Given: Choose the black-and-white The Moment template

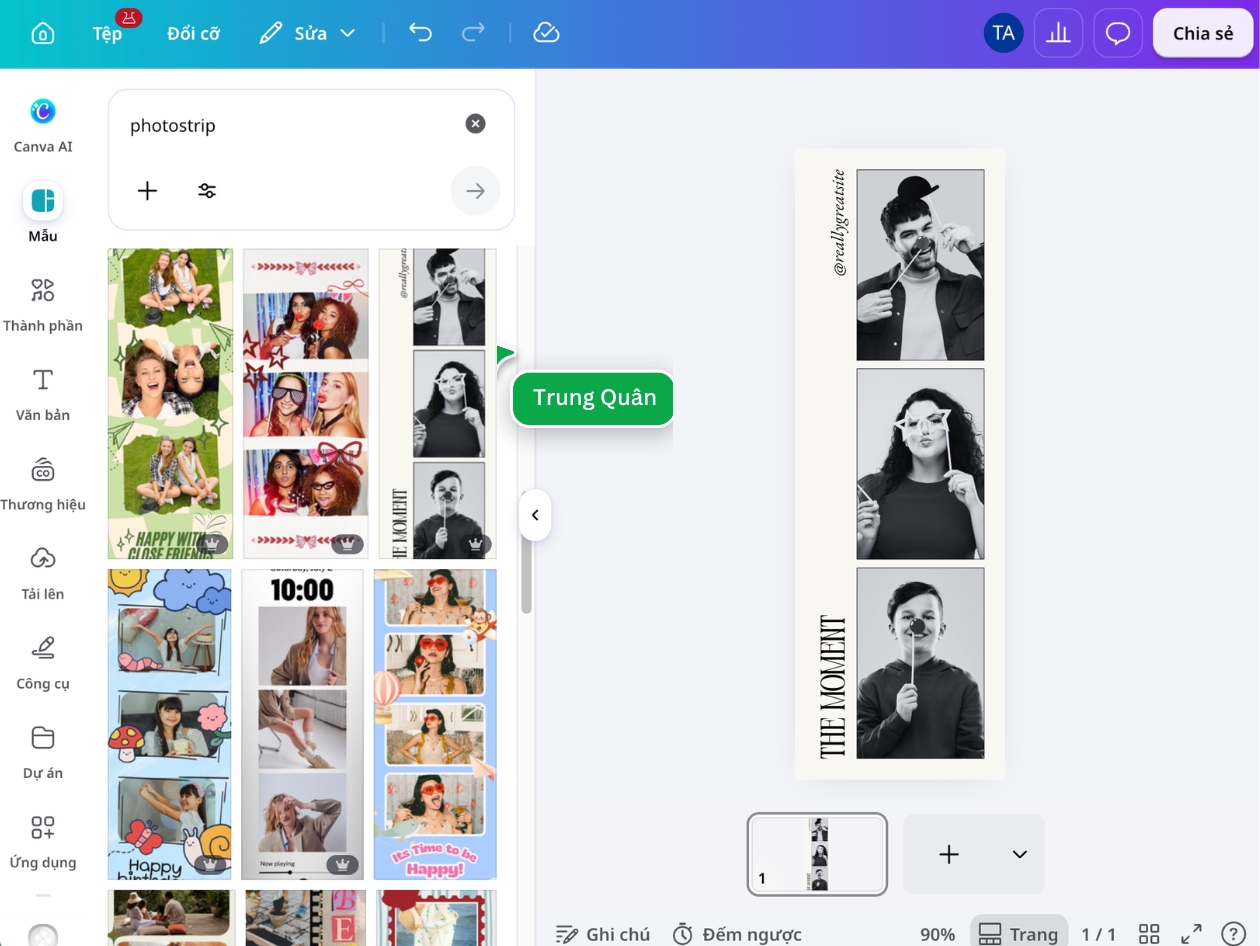Looking at the screenshot, I should [x=437, y=403].
